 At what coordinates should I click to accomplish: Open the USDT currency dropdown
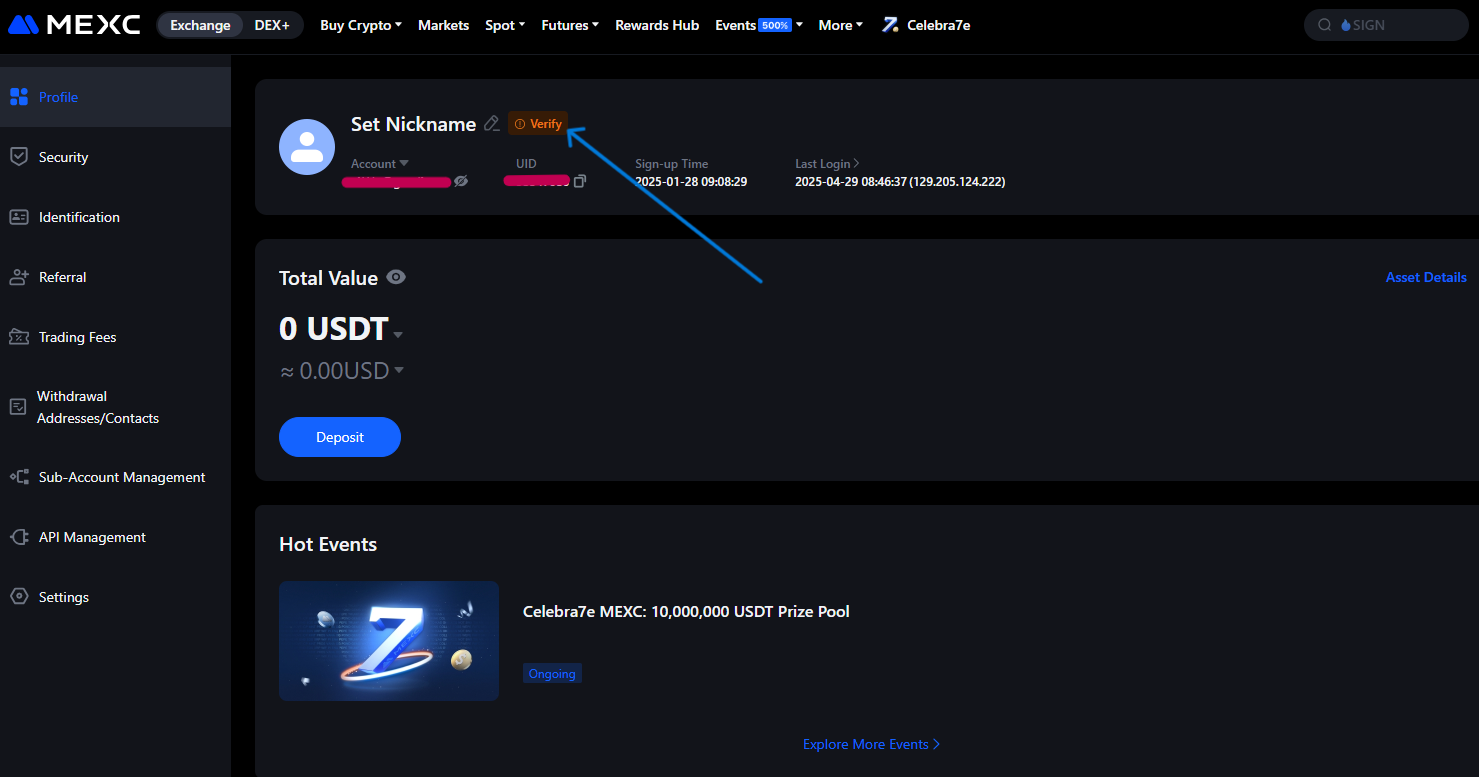pyautogui.click(x=398, y=334)
